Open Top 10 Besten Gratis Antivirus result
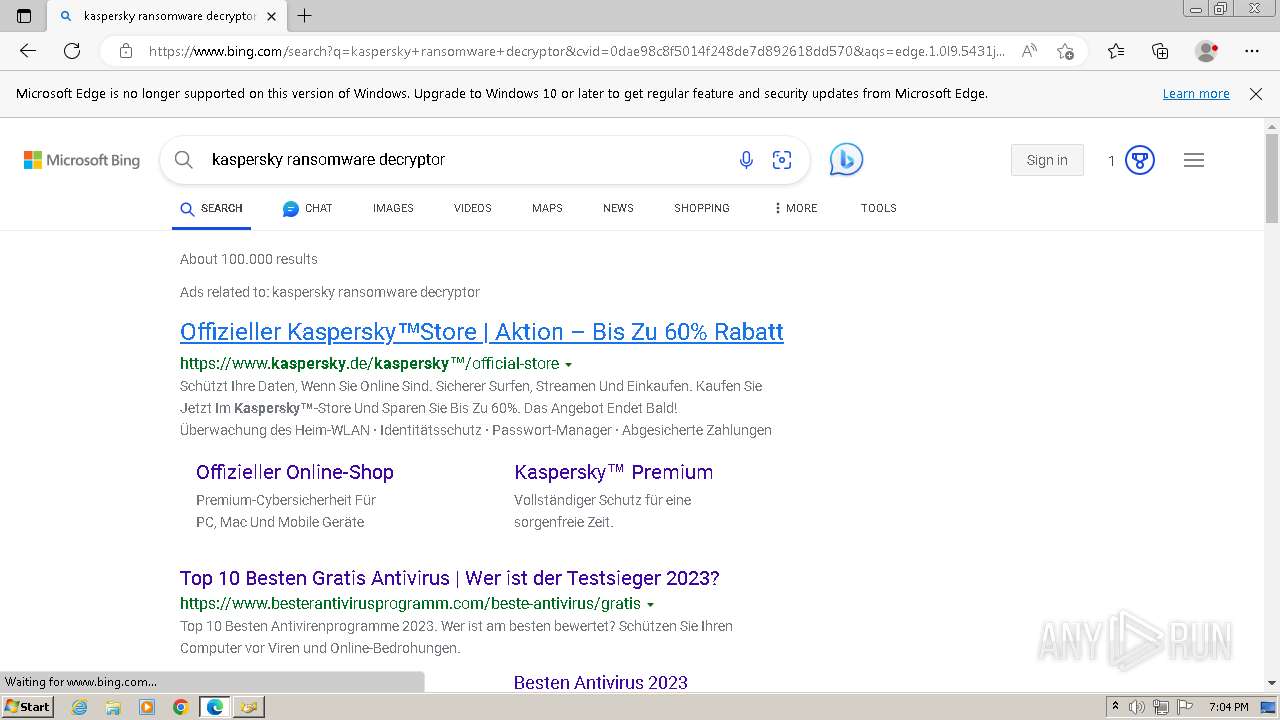The image size is (1280, 720). (x=449, y=578)
